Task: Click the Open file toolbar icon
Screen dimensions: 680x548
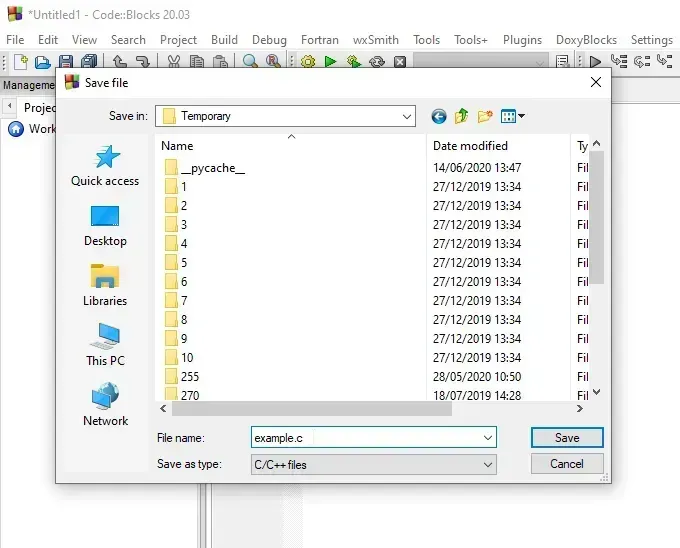Action: click(x=42, y=62)
